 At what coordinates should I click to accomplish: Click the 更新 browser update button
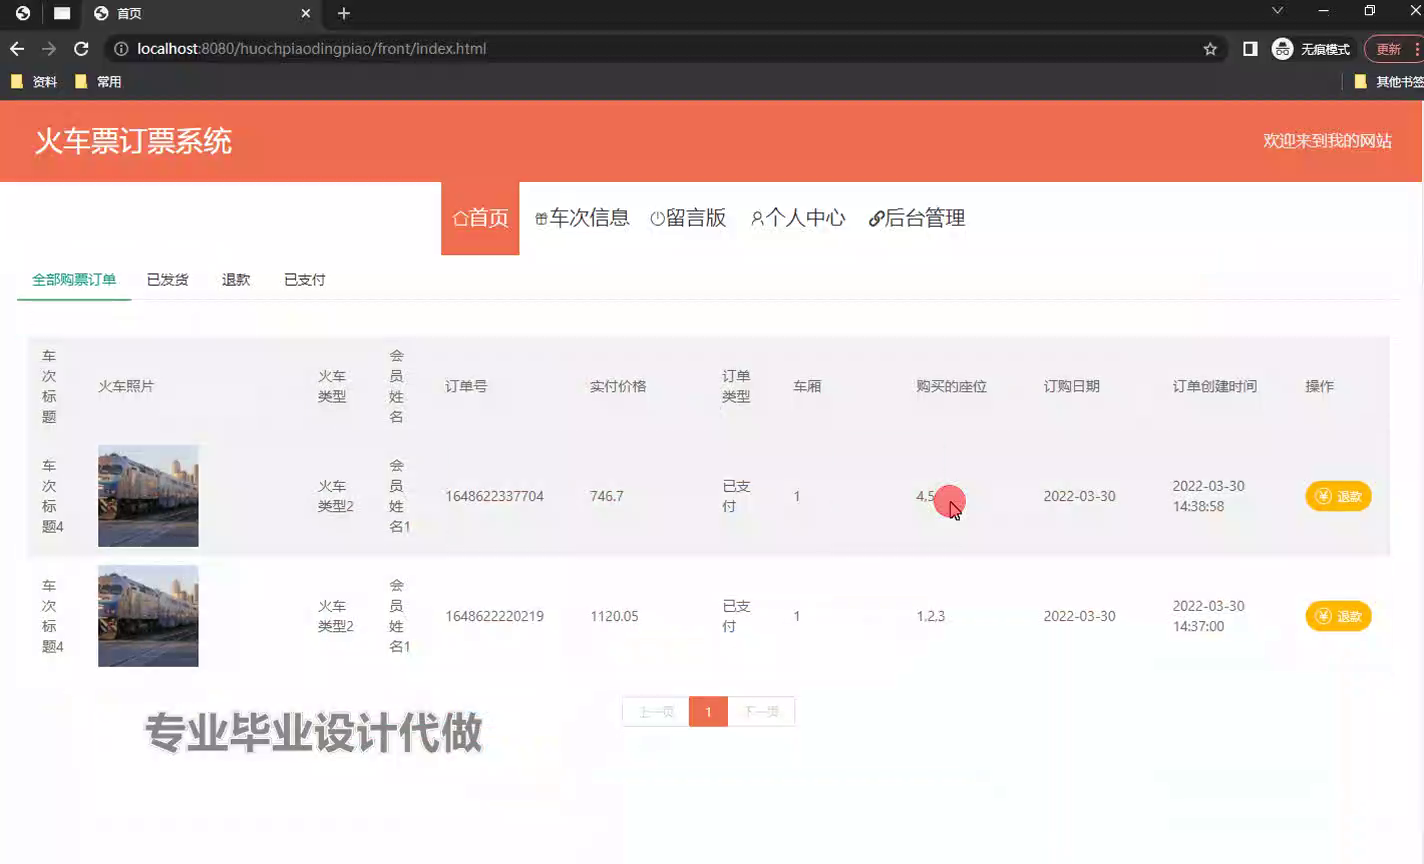pos(1393,48)
